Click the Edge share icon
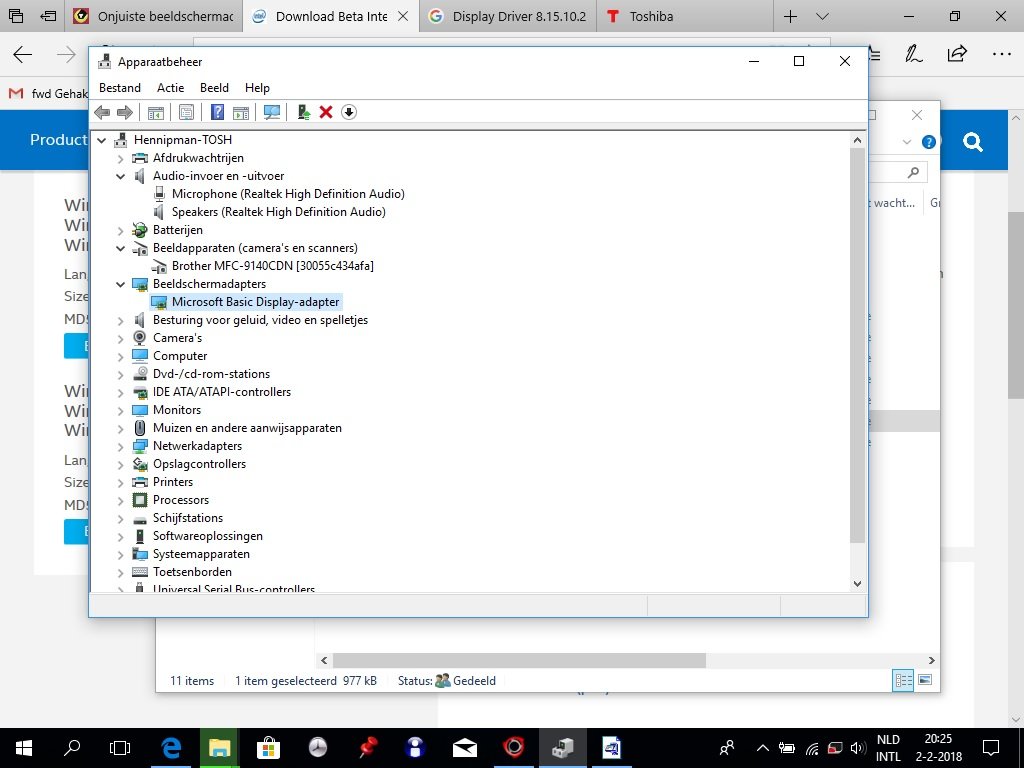This screenshot has width=1024, height=768. click(957, 54)
